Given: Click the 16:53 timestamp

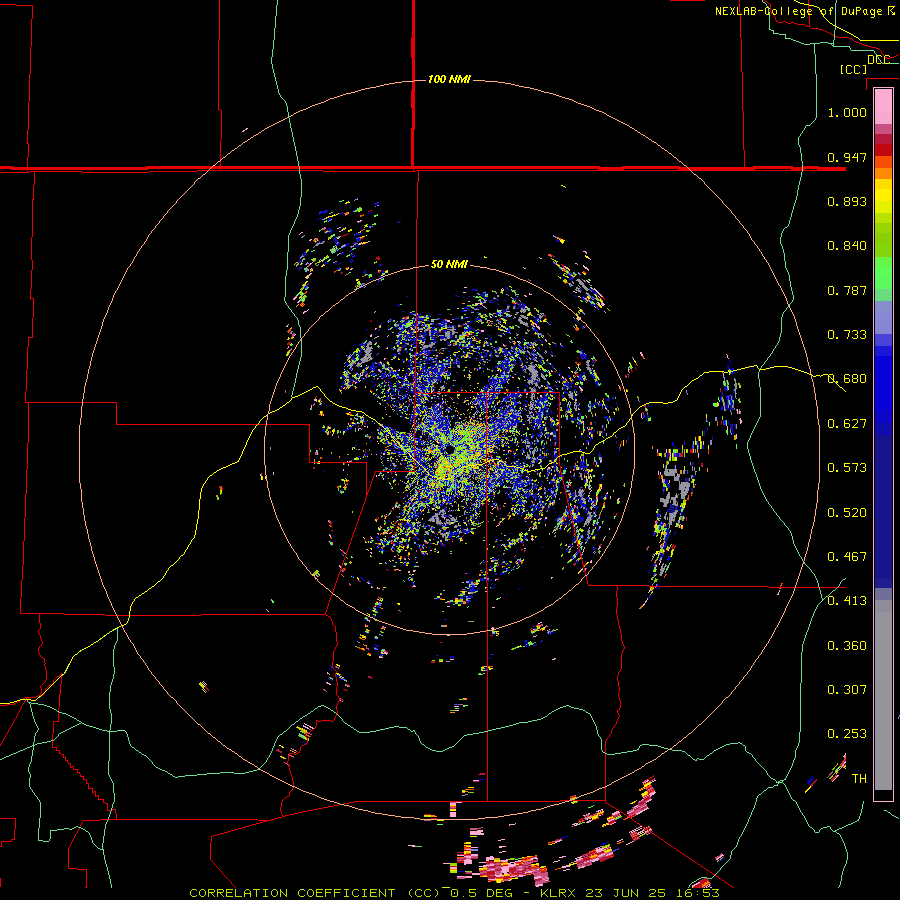Looking at the screenshot, I should pyautogui.click(x=697, y=893).
